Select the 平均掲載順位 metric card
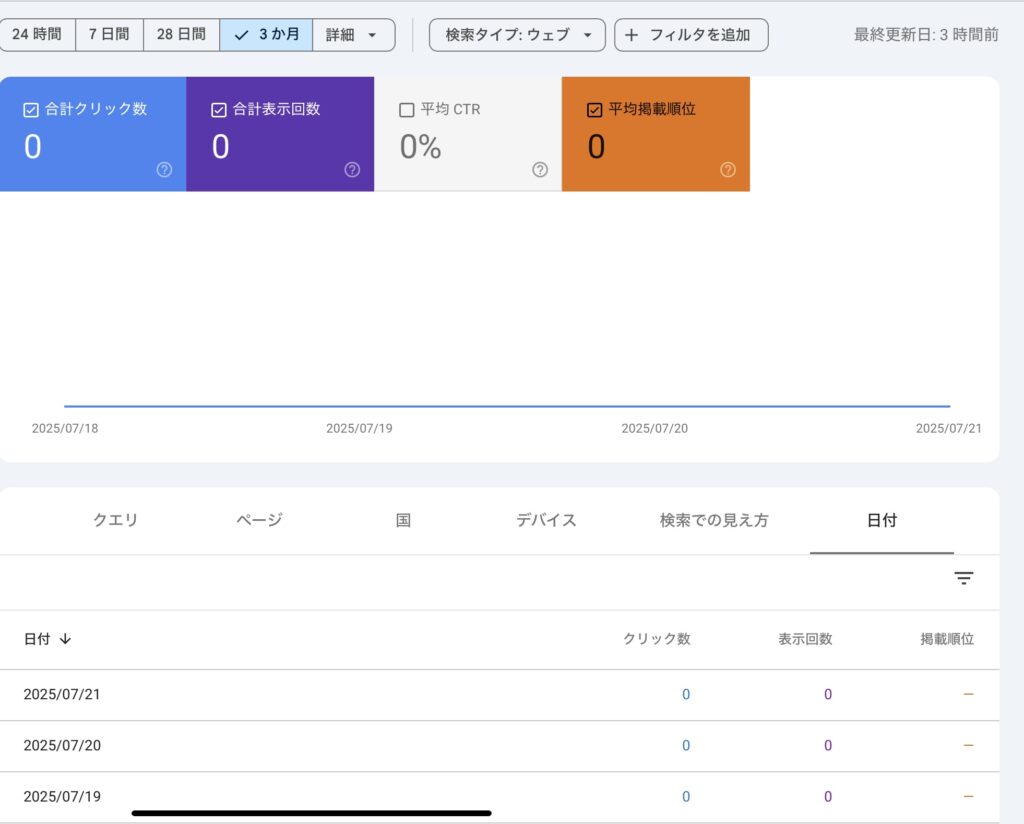The width and height of the screenshot is (1024, 824). tap(656, 134)
